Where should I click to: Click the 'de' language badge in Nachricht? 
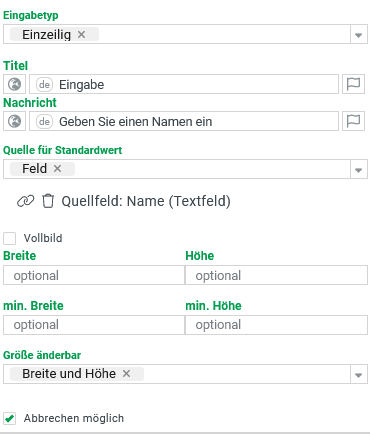(x=44, y=121)
